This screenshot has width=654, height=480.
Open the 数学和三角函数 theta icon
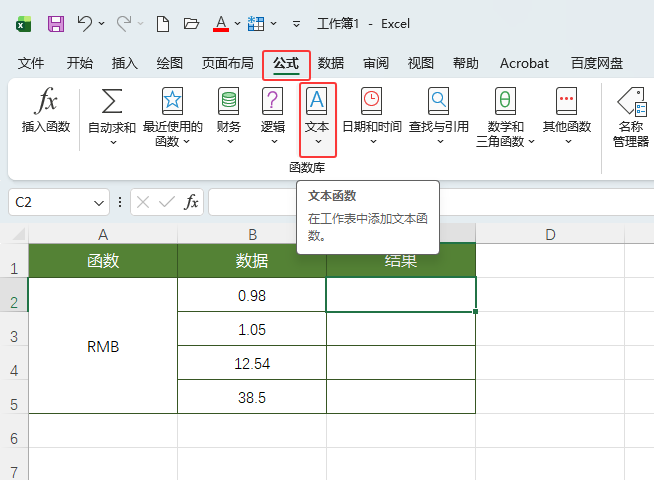click(505, 101)
